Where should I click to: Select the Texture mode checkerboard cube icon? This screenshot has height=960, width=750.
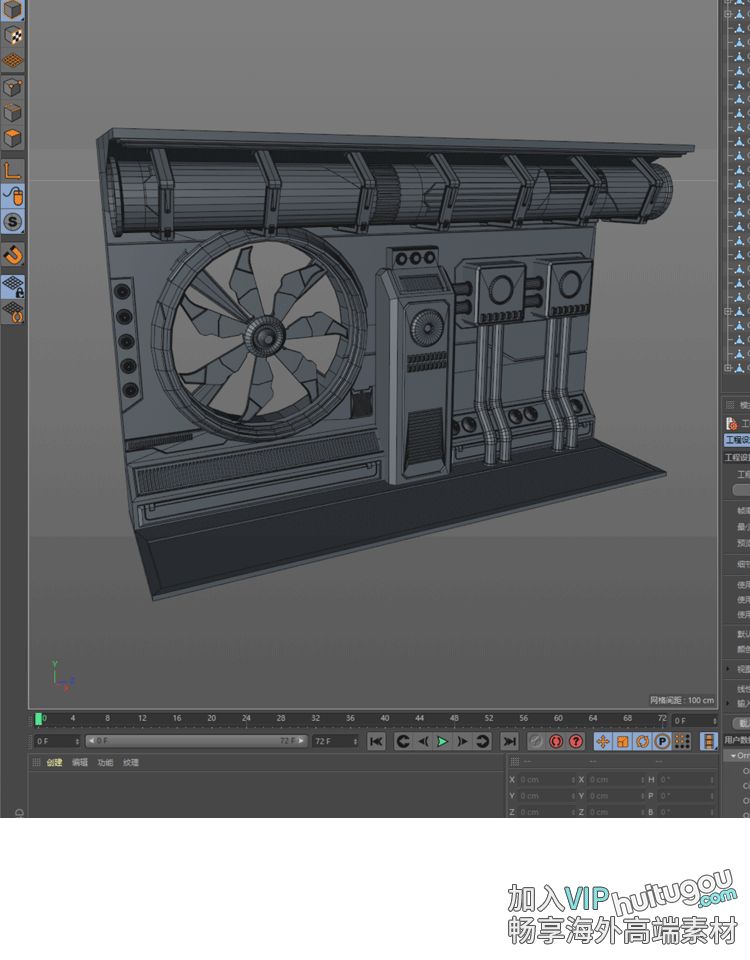pos(13,35)
